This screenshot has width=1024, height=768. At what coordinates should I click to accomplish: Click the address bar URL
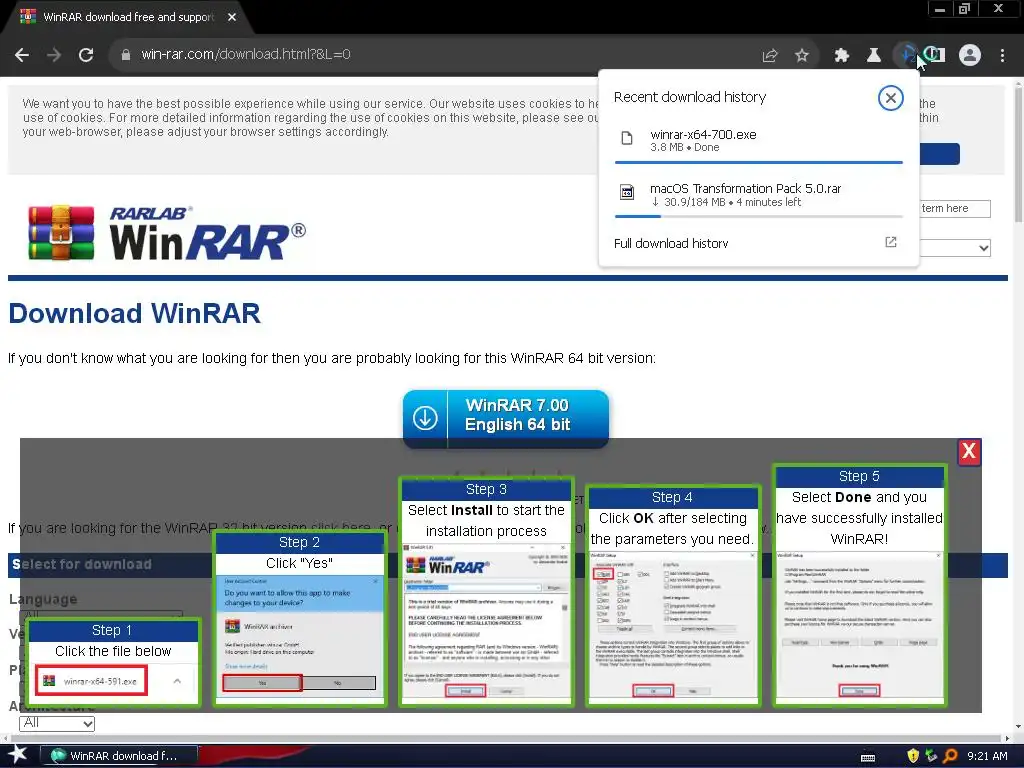pyautogui.click(x=246, y=54)
